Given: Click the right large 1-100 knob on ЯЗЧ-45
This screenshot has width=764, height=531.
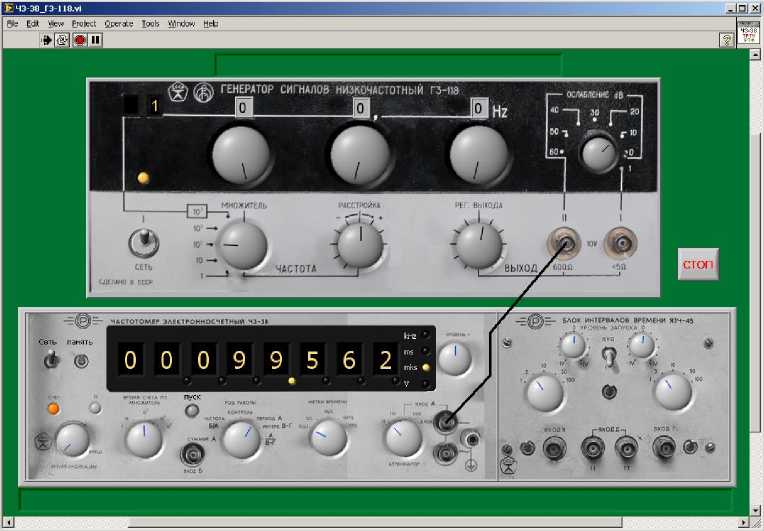Looking at the screenshot, I should click(x=673, y=391).
